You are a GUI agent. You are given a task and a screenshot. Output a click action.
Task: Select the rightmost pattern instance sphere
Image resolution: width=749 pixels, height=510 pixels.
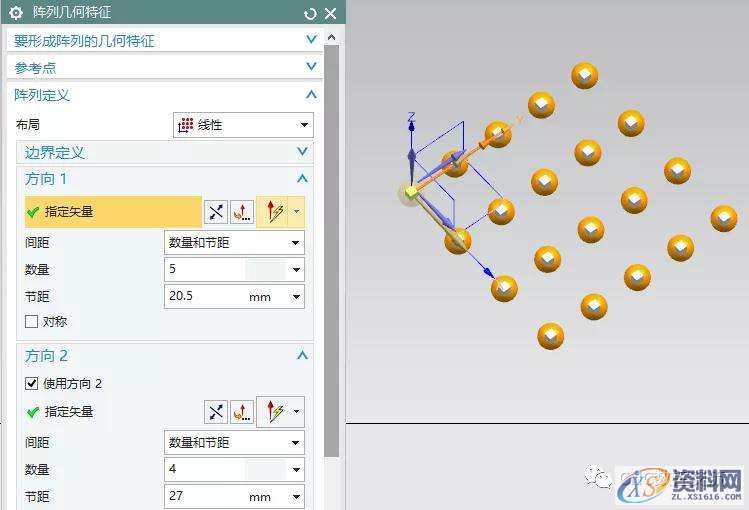(724, 218)
